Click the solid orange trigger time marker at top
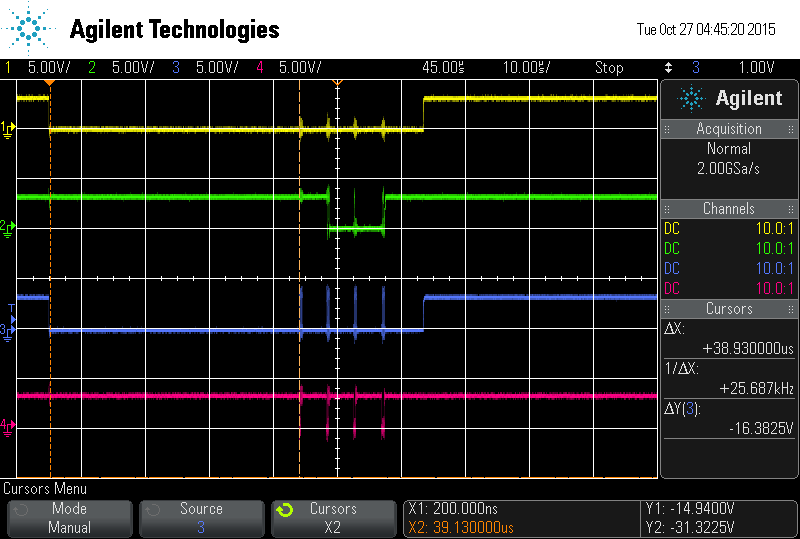Viewport: 800px width, 539px height. [x=49, y=82]
